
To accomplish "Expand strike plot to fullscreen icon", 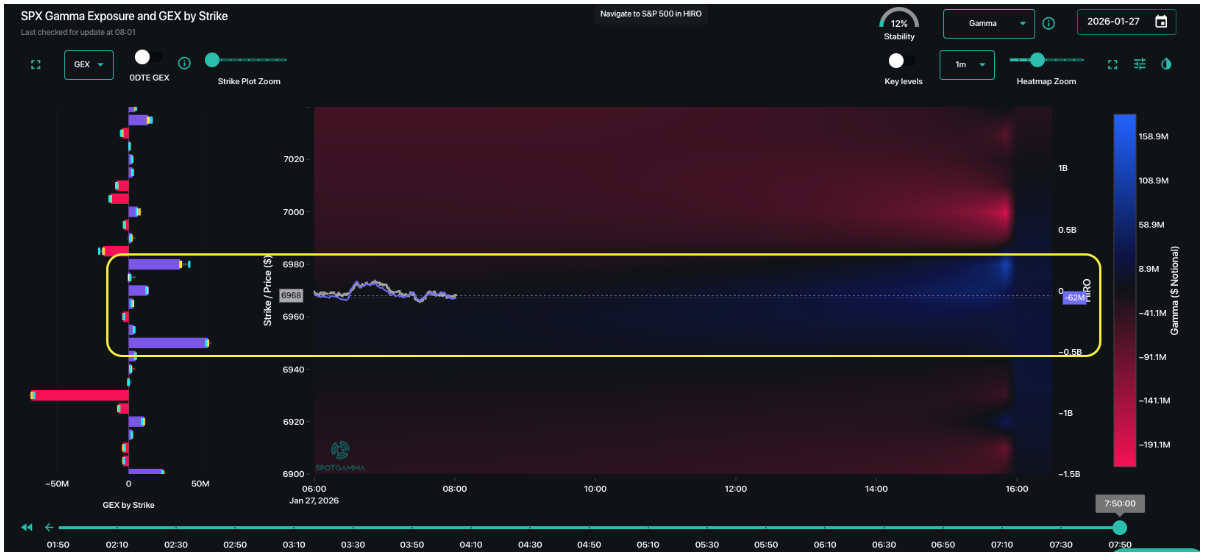I will tap(36, 64).
